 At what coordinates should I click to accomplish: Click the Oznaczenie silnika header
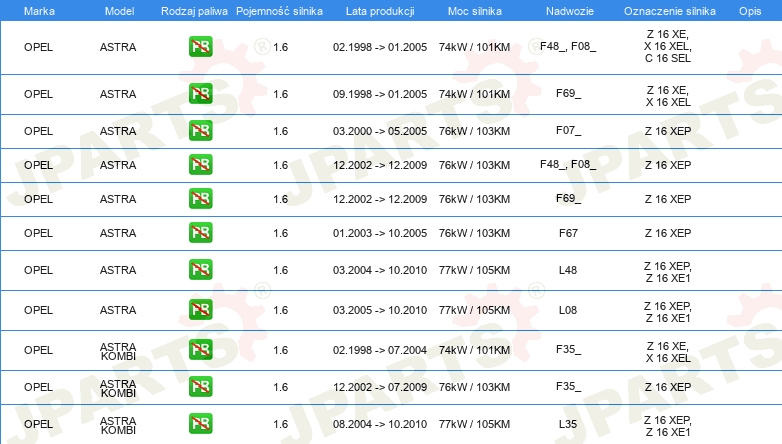(670, 11)
